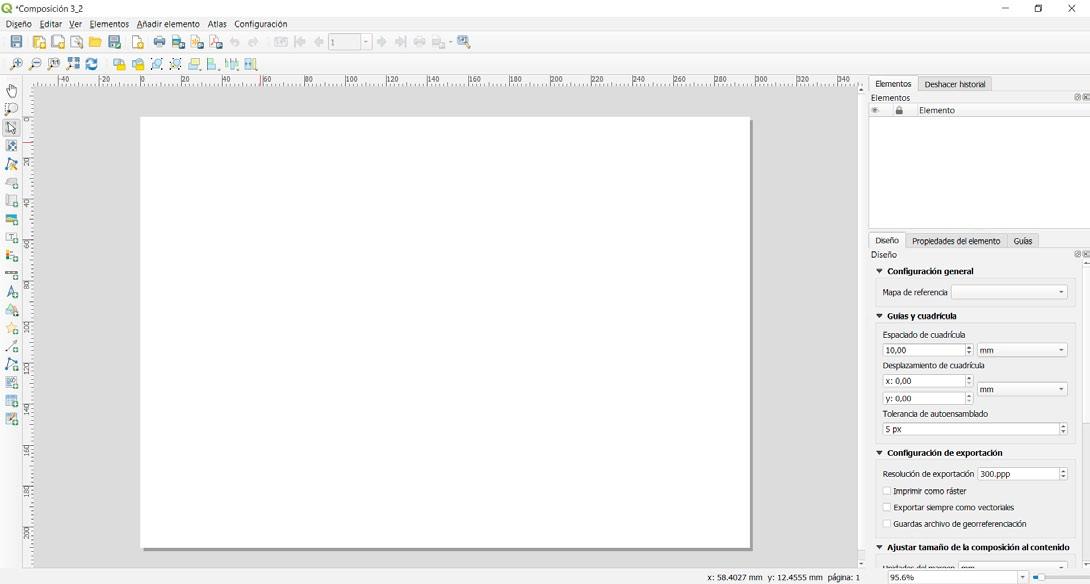Viewport: 1090px width, 584px height.
Task: Collapse the Configuración de exportación section
Action: 879,453
